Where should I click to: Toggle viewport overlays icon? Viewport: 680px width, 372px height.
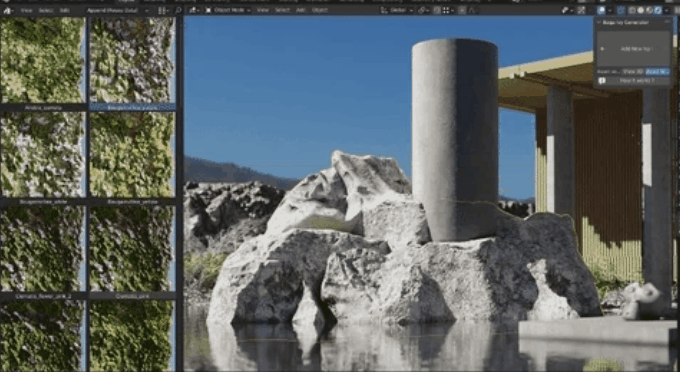[x=601, y=10]
